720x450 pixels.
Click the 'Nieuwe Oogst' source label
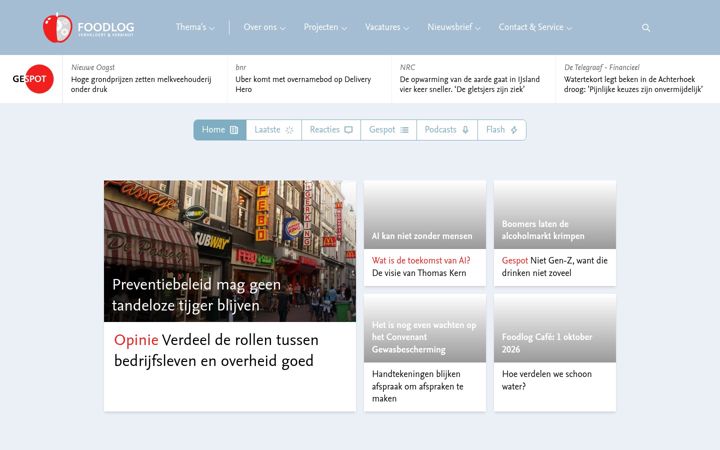tap(93, 67)
